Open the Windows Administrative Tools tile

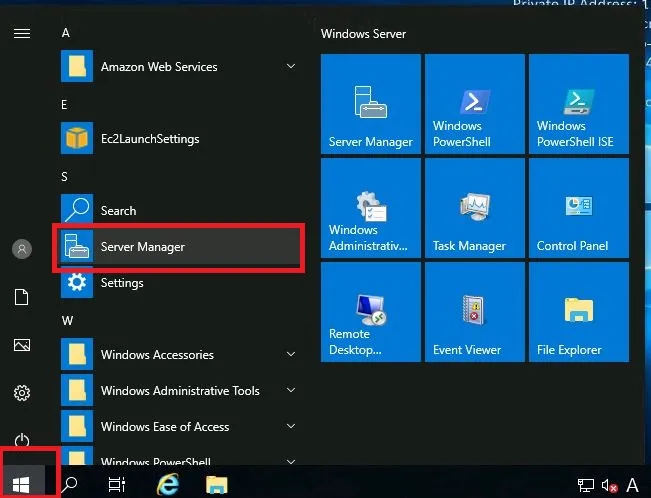[x=370, y=208]
